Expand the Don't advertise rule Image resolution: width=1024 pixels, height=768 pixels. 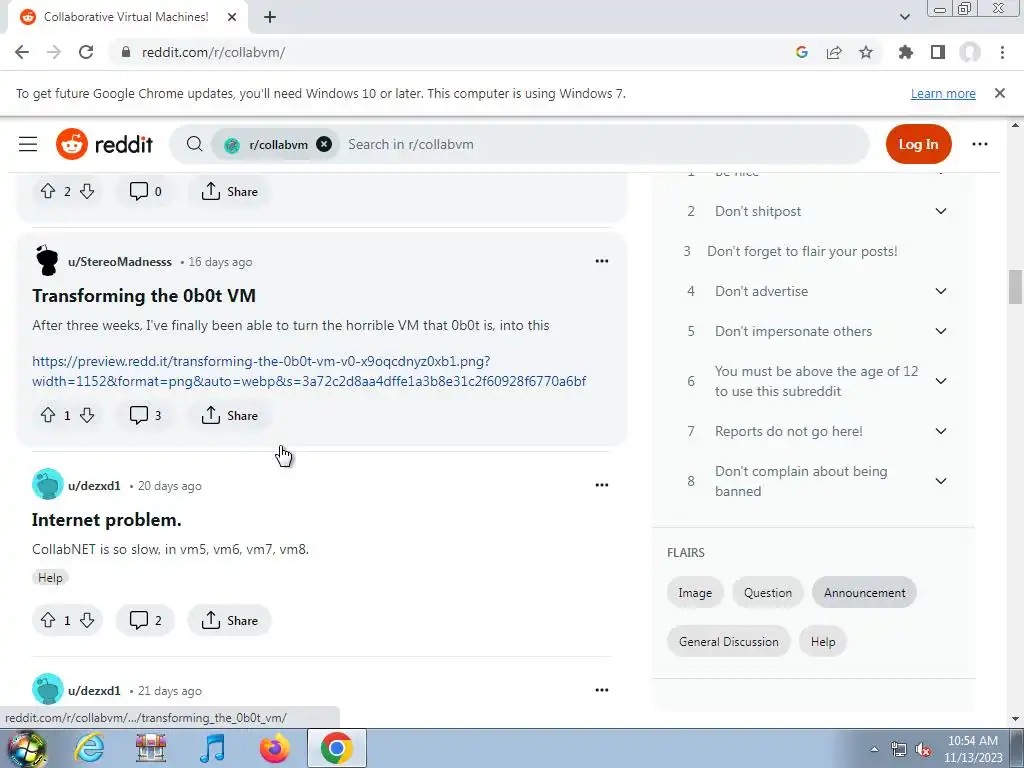click(940, 291)
